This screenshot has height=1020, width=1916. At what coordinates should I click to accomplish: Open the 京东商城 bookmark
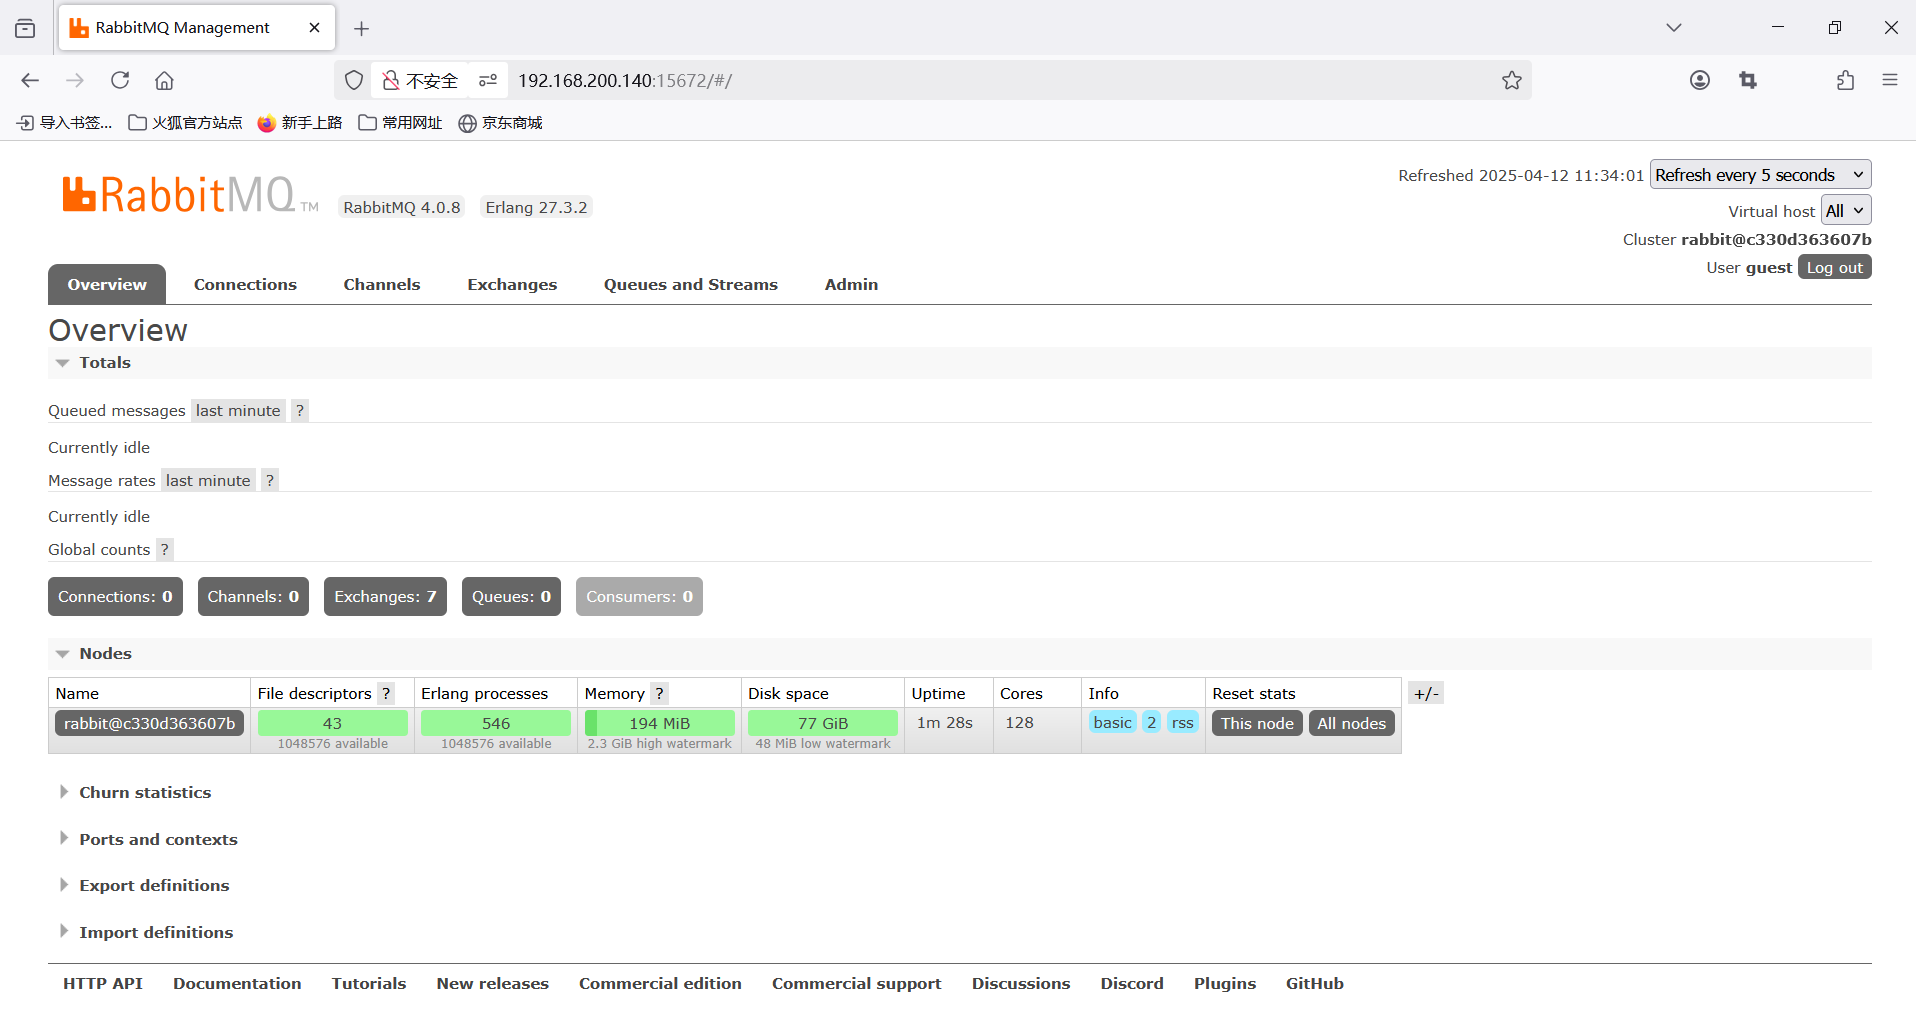tap(500, 122)
